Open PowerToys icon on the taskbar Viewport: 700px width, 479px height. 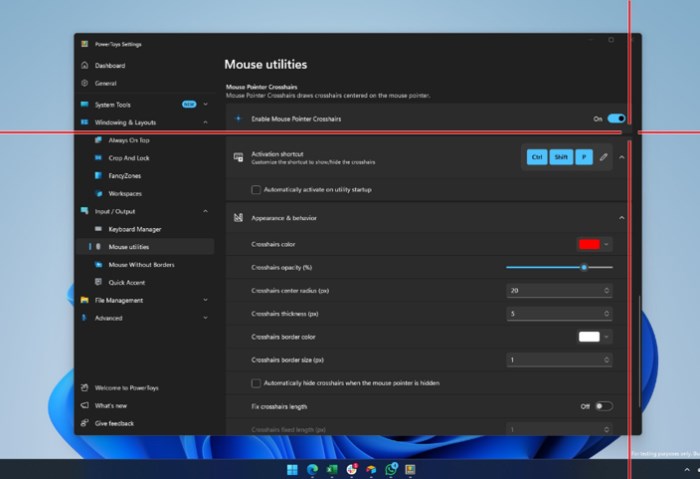click(x=410, y=469)
